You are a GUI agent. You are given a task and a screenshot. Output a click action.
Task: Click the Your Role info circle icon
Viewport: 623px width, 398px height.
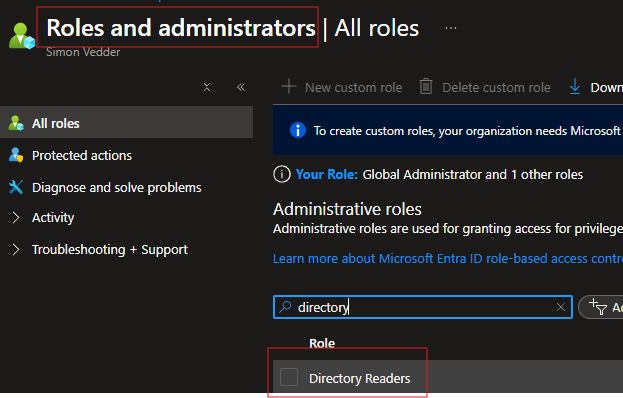click(x=282, y=174)
